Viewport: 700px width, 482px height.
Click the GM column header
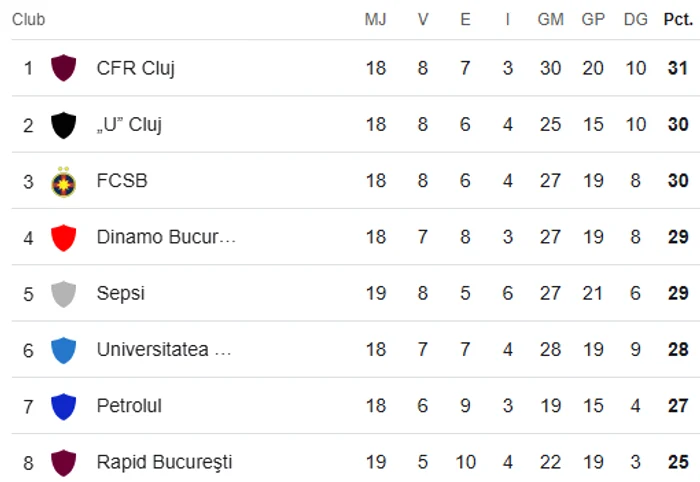pos(550,19)
